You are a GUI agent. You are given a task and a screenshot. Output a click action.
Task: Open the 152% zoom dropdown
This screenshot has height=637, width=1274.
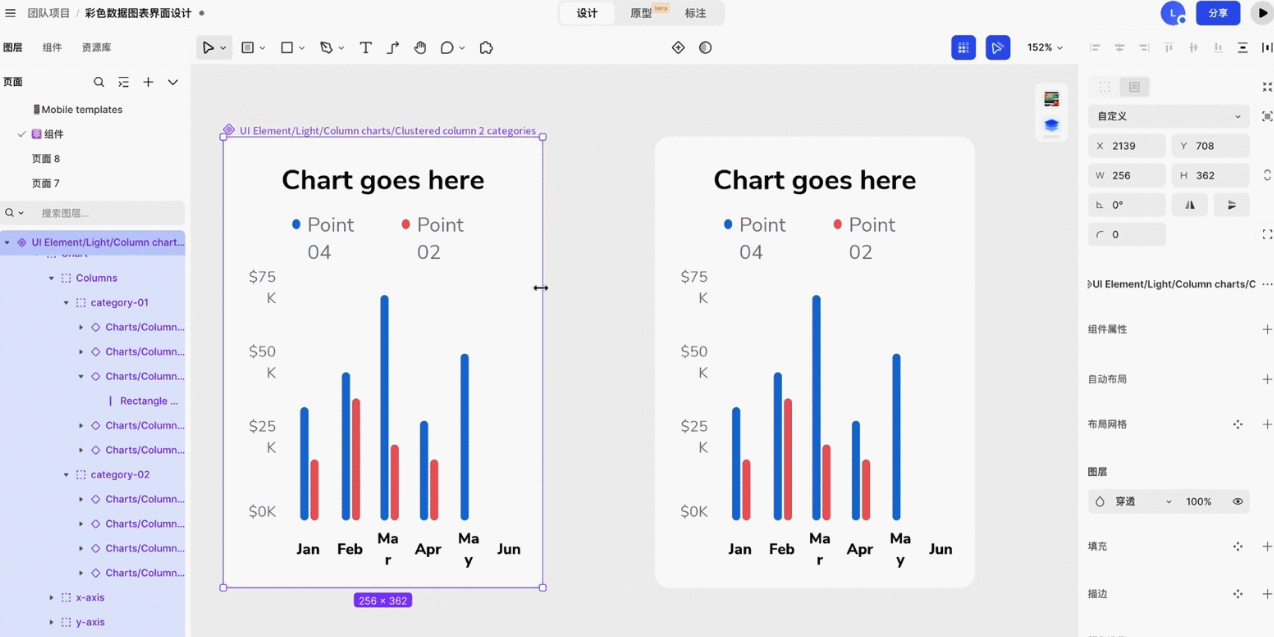coord(1045,48)
